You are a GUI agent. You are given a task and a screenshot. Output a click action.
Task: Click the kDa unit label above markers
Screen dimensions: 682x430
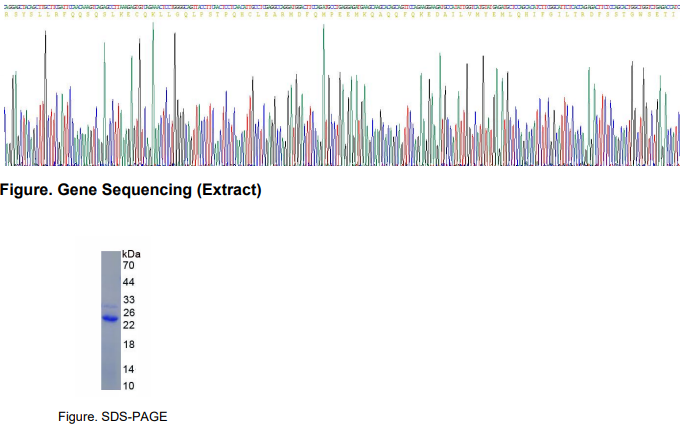click(131, 254)
